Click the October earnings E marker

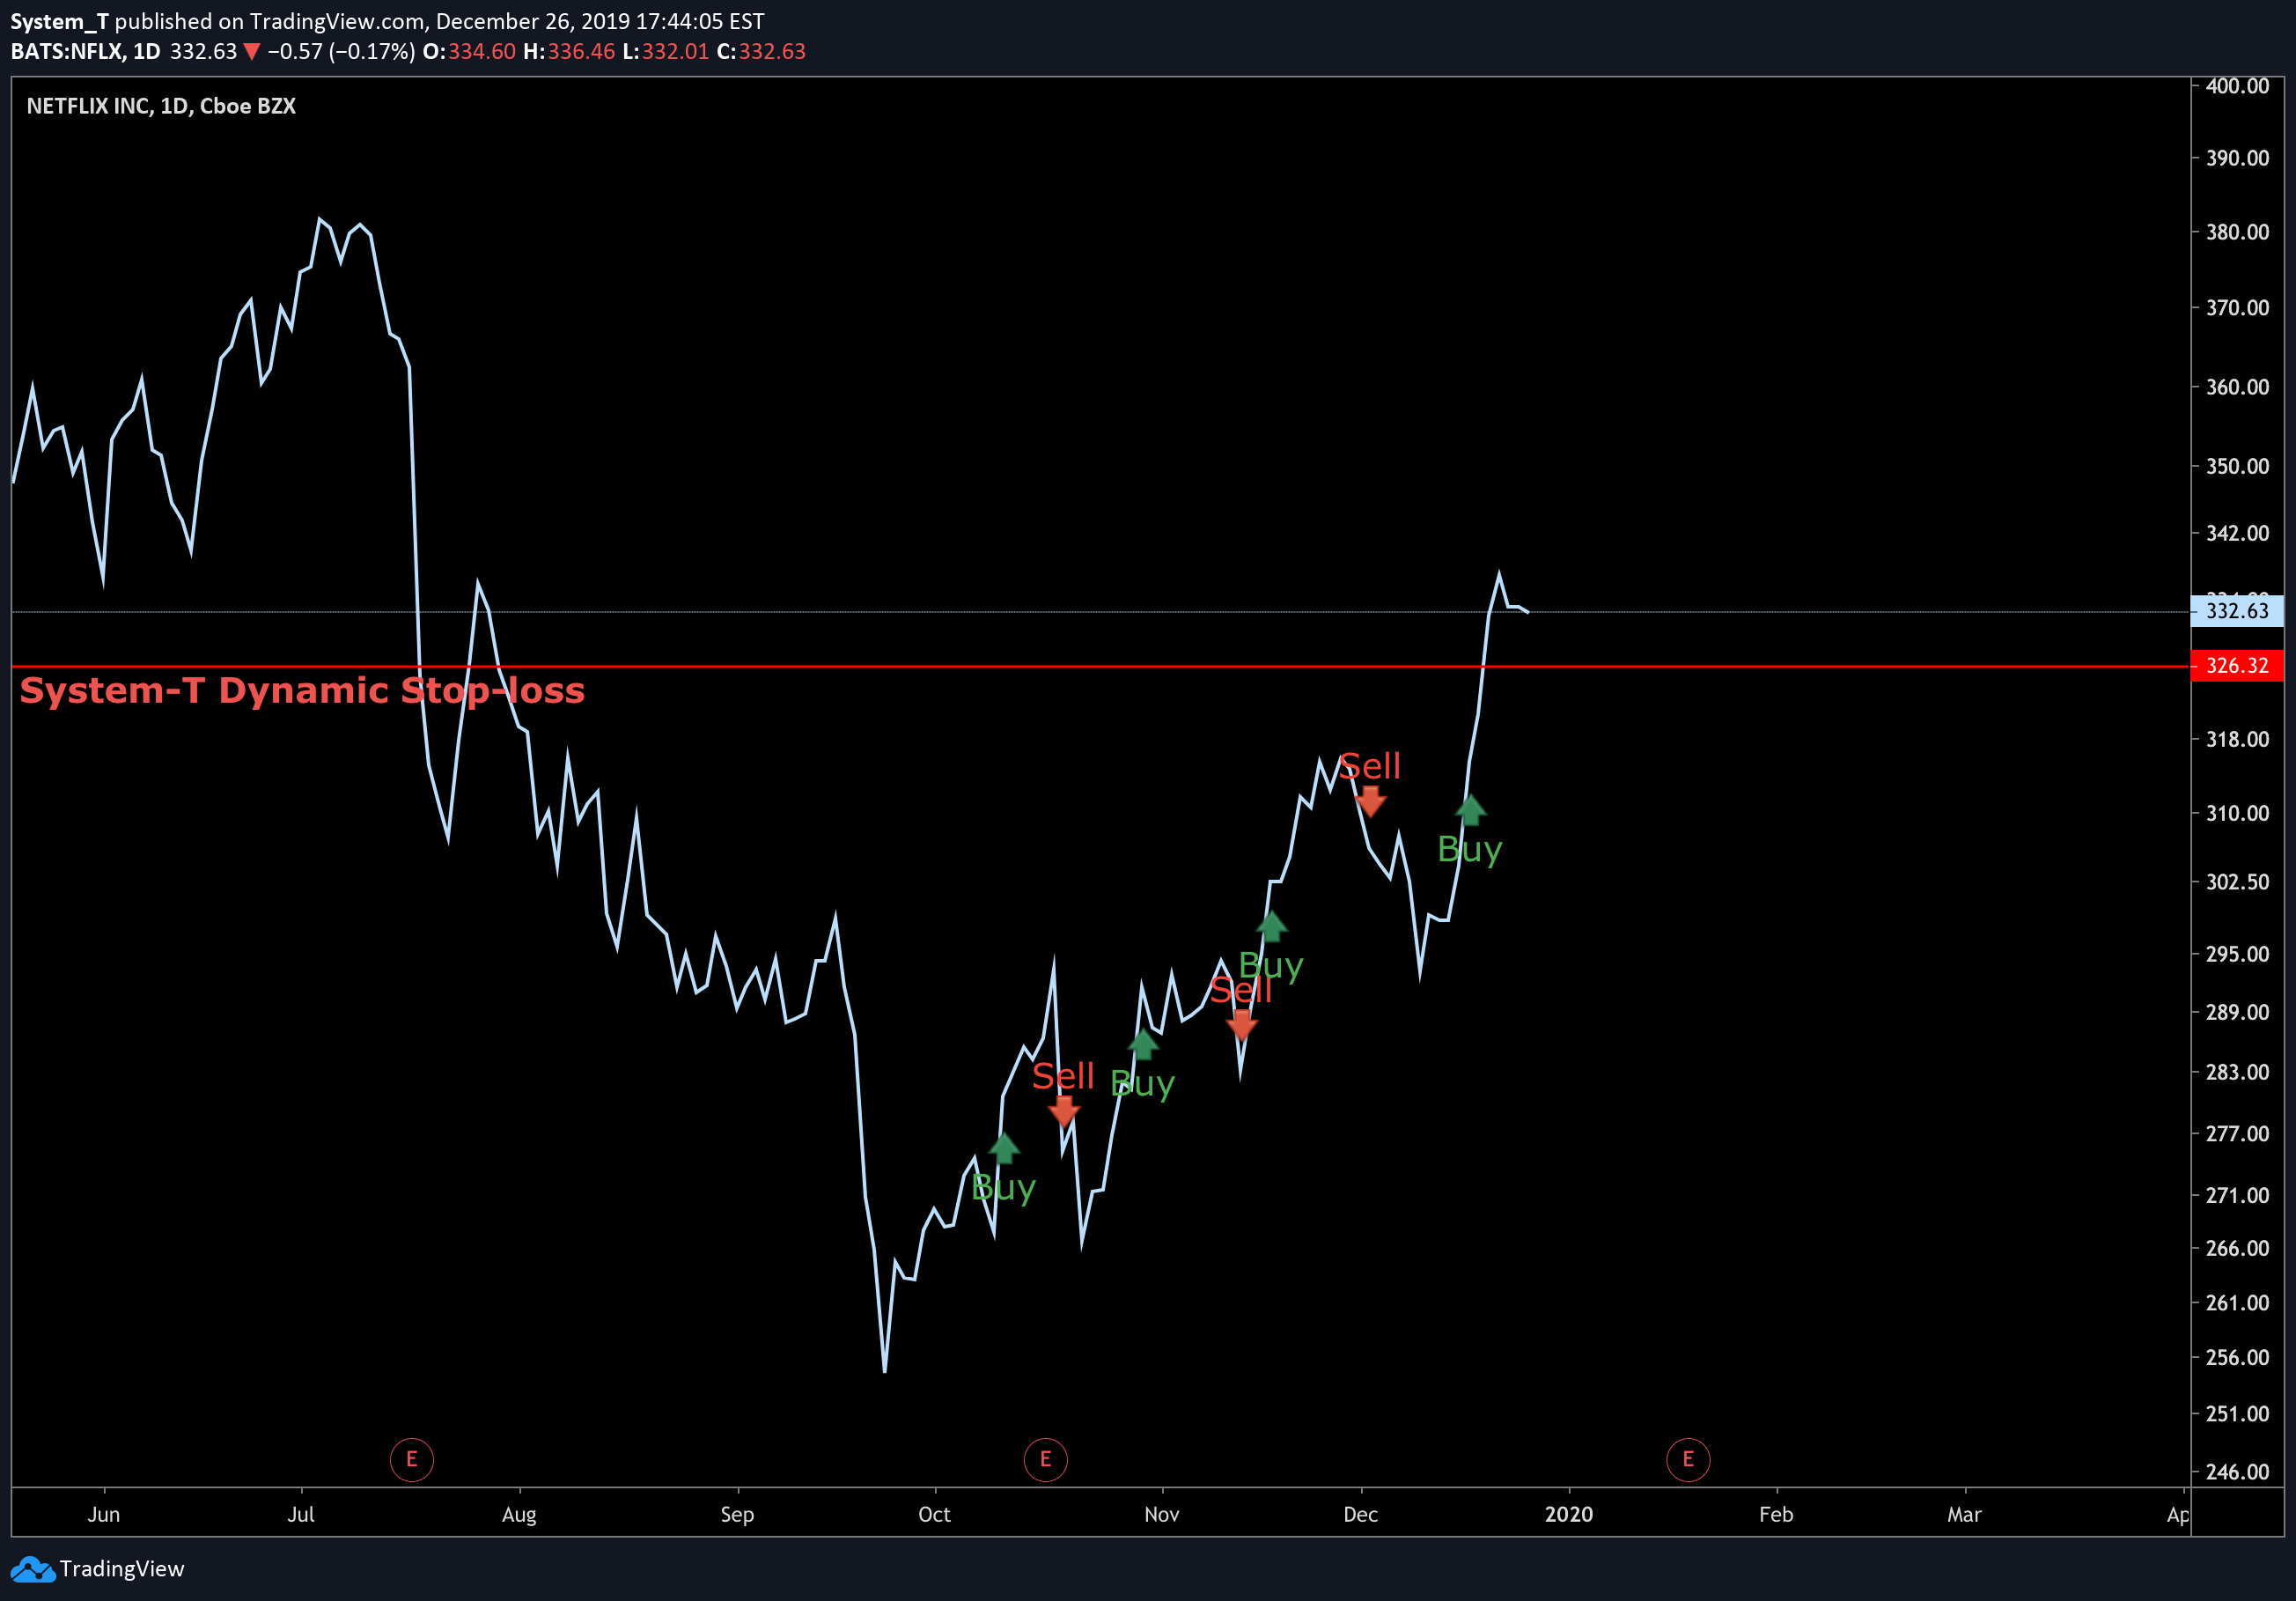pos(1045,1459)
